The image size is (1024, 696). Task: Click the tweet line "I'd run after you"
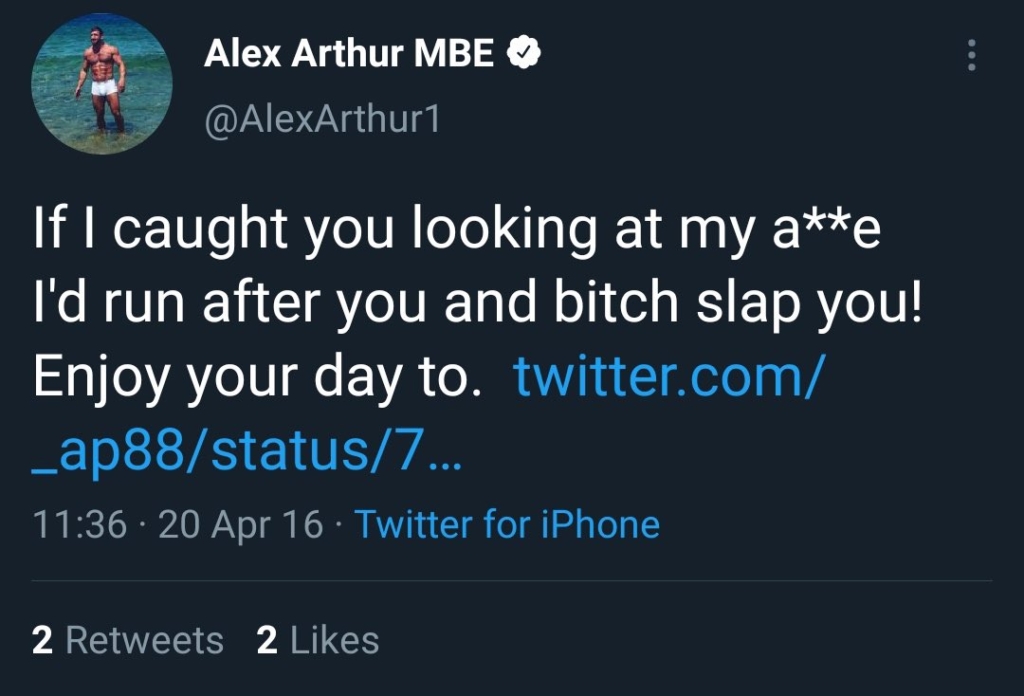point(477,303)
